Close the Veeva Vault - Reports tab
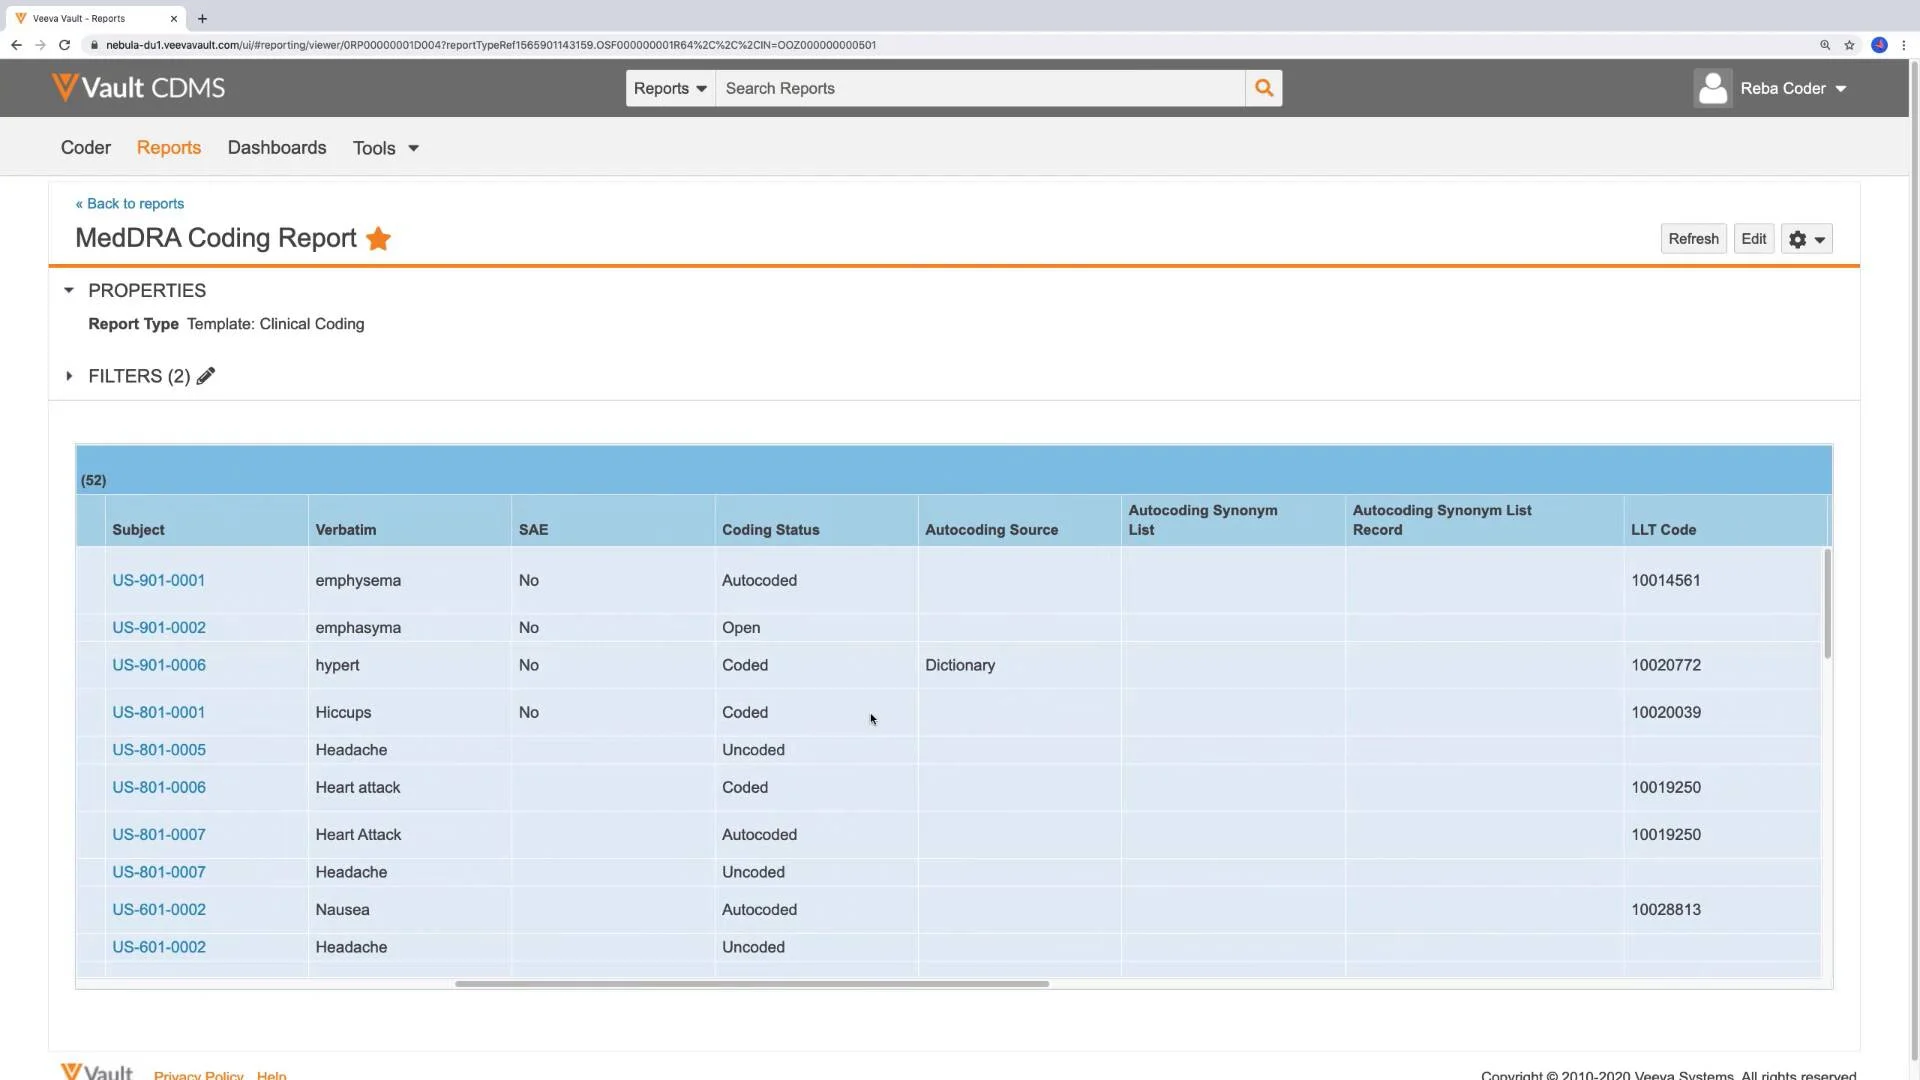Screen dimensions: 1920x1080 (173, 18)
